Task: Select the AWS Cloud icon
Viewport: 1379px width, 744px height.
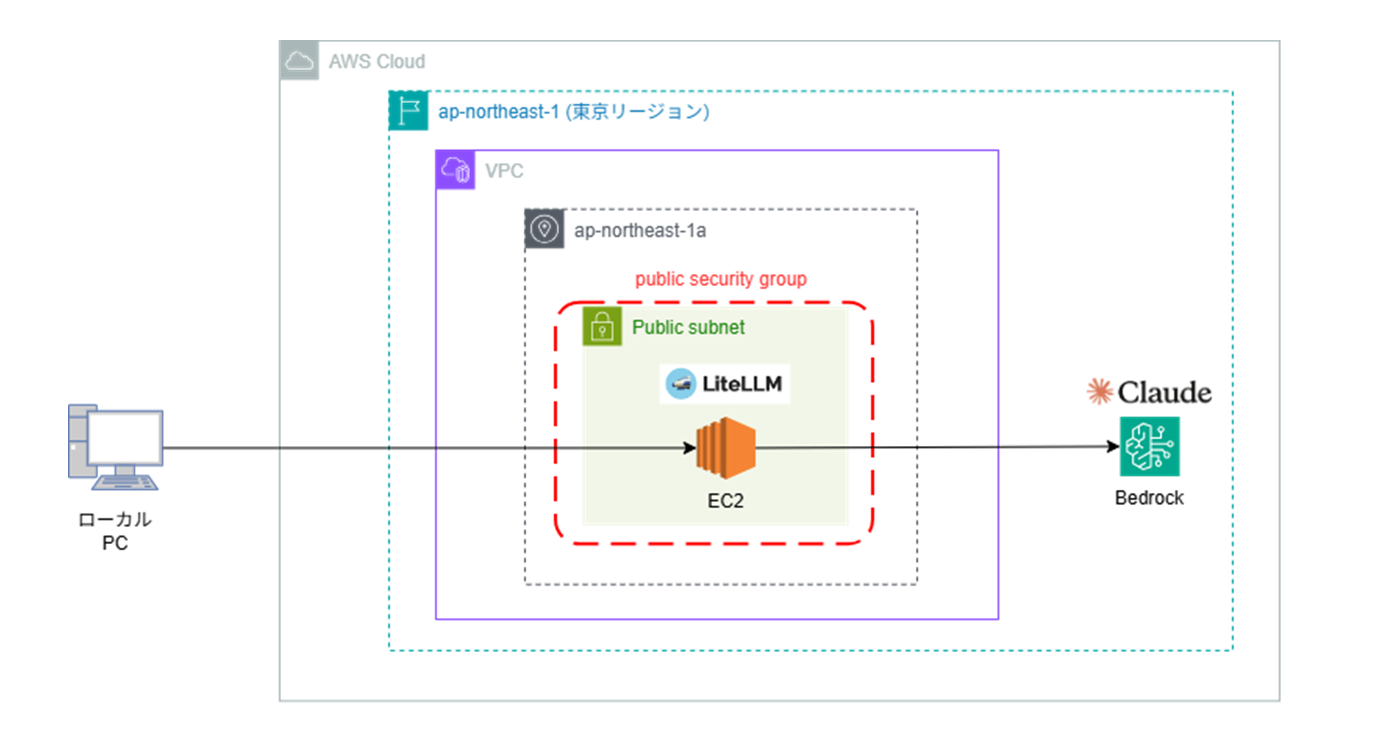Action: pyautogui.click(x=298, y=60)
